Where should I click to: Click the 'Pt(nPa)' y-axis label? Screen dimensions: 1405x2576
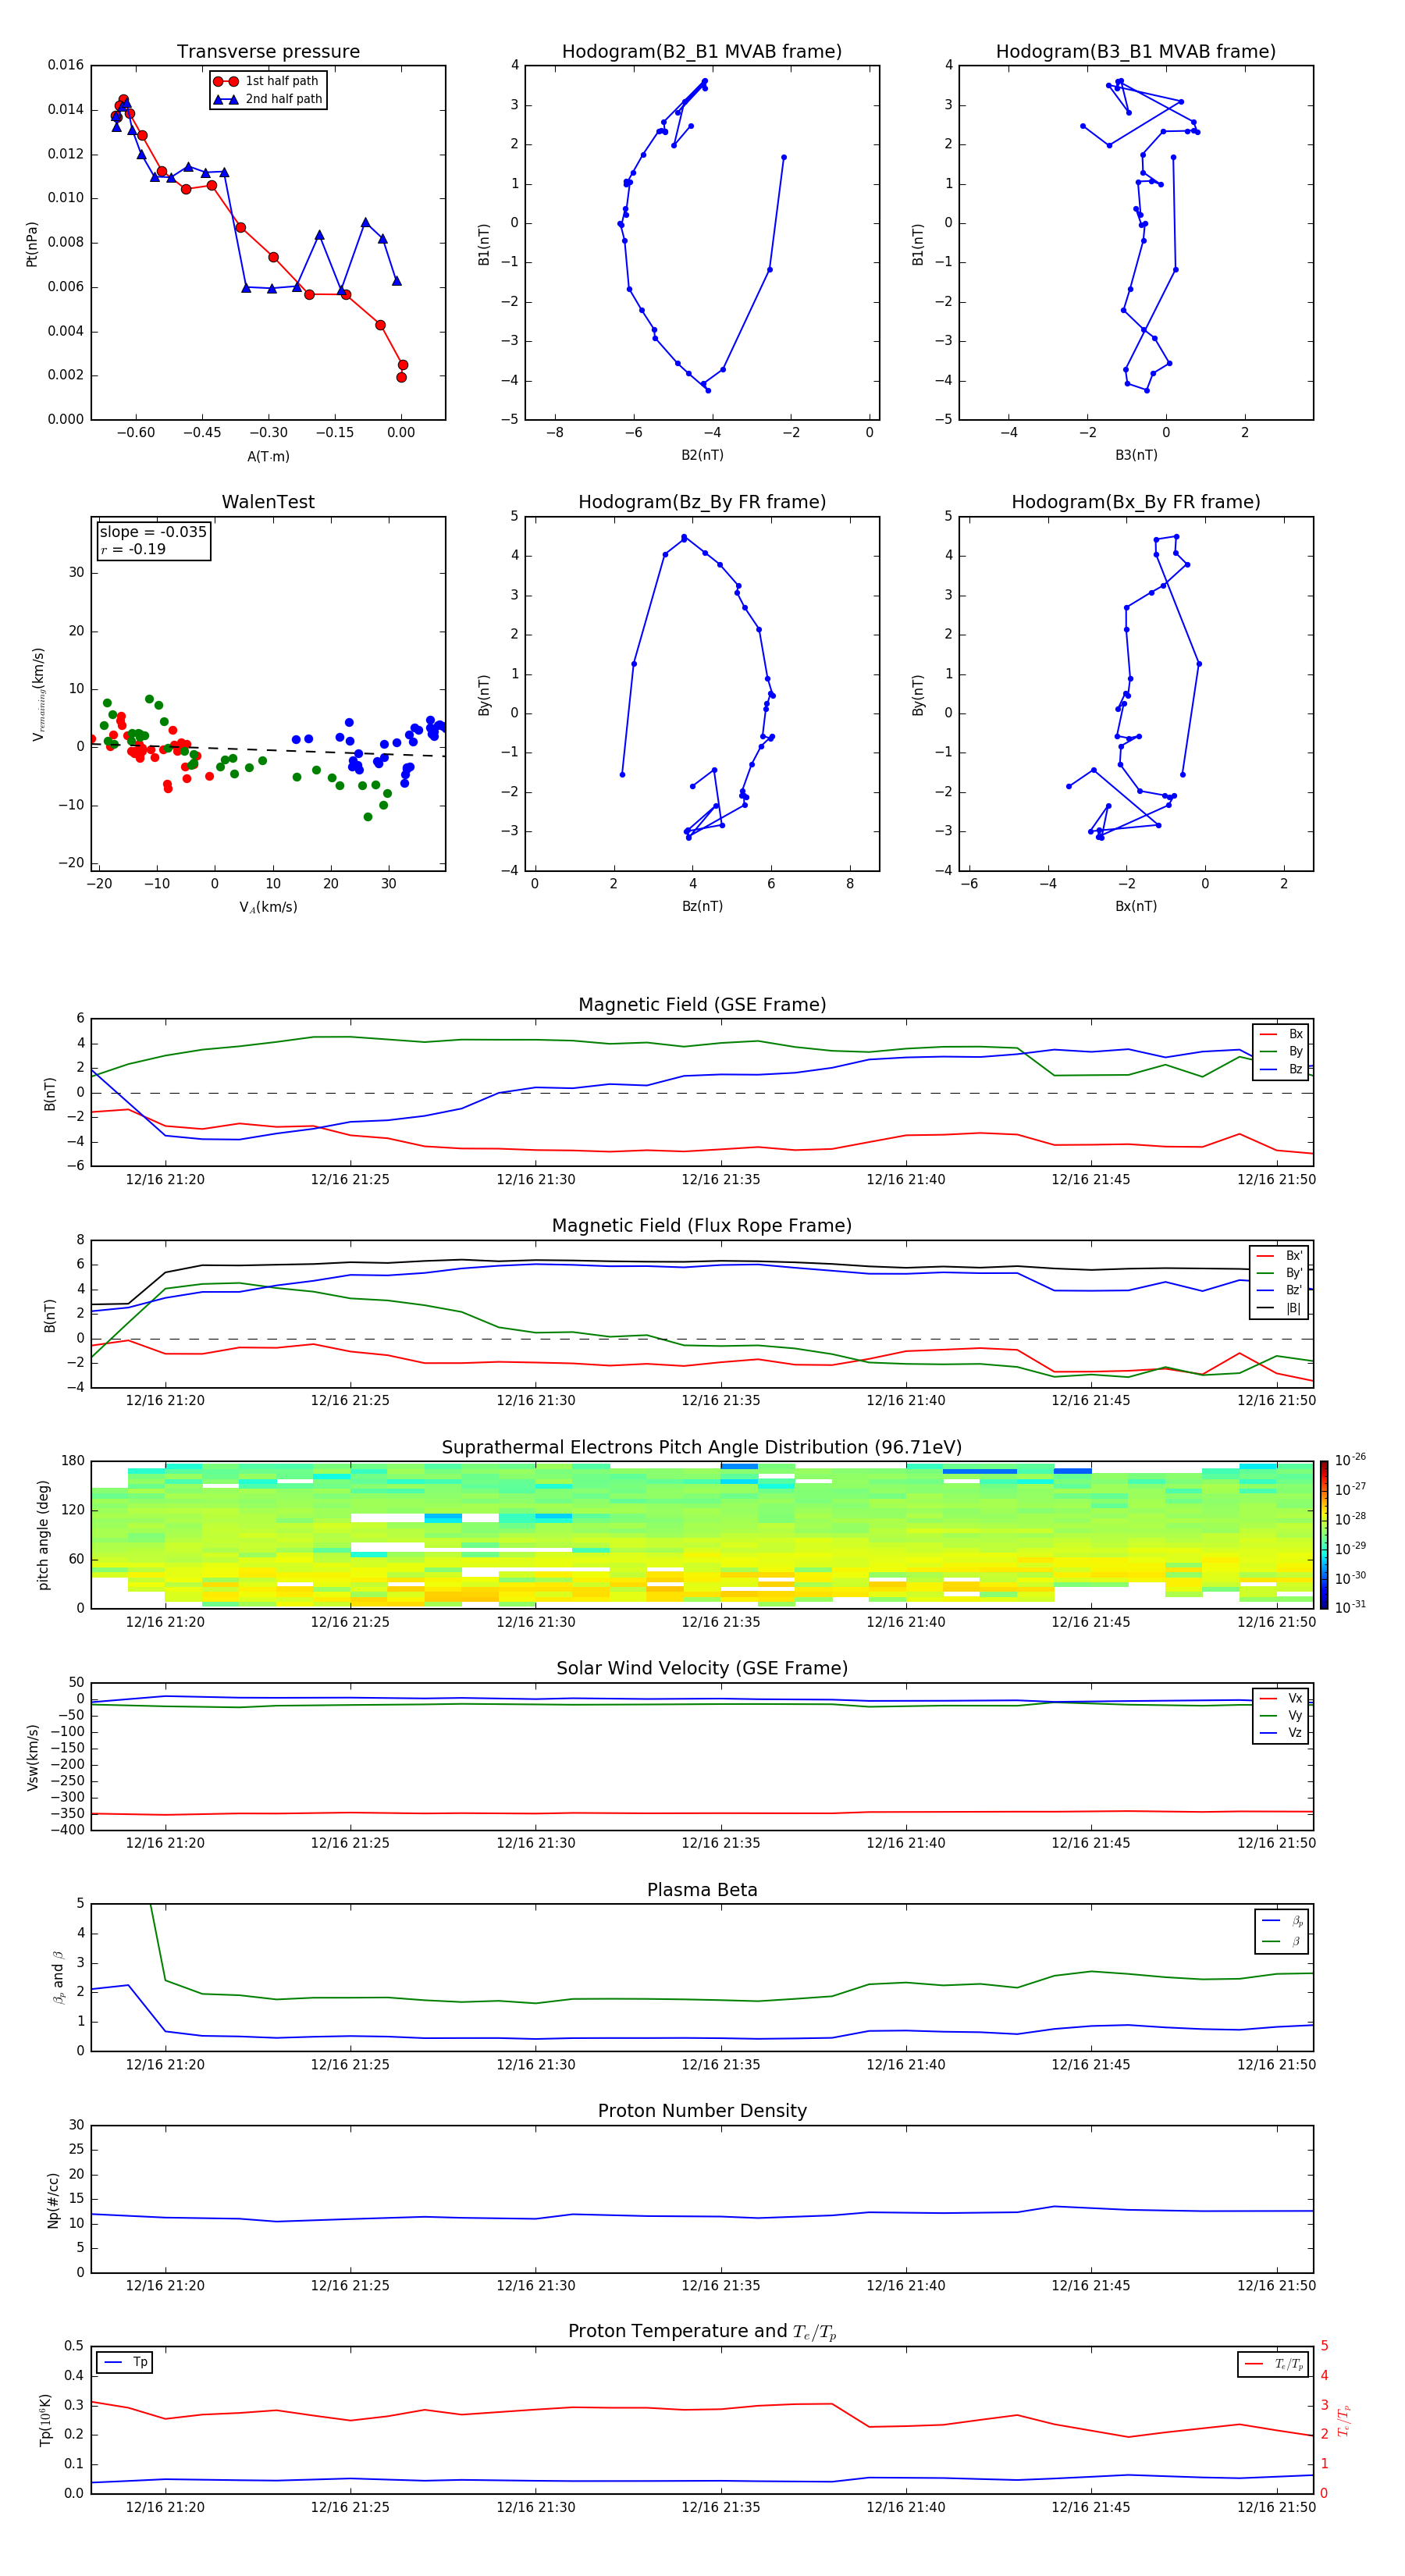[32, 243]
